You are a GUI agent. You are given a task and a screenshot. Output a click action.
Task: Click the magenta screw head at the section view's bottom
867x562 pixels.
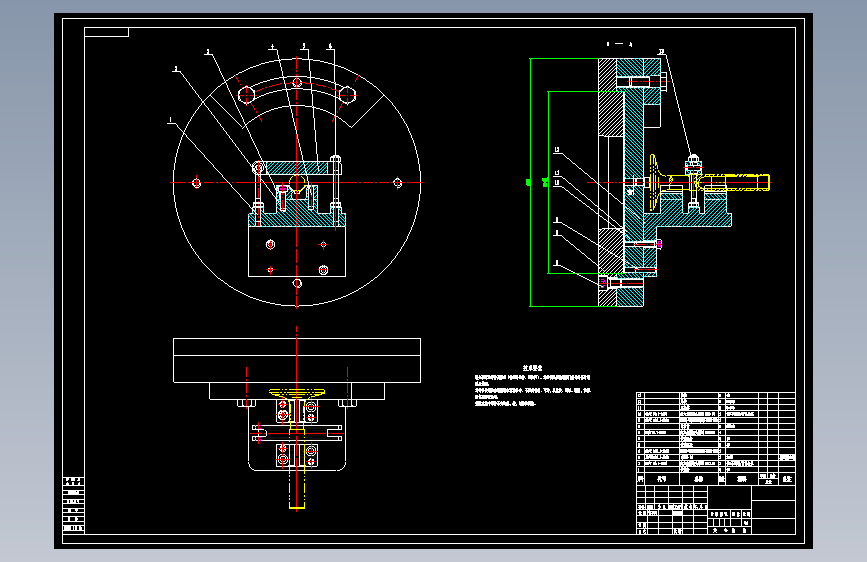[x=603, y=283]
